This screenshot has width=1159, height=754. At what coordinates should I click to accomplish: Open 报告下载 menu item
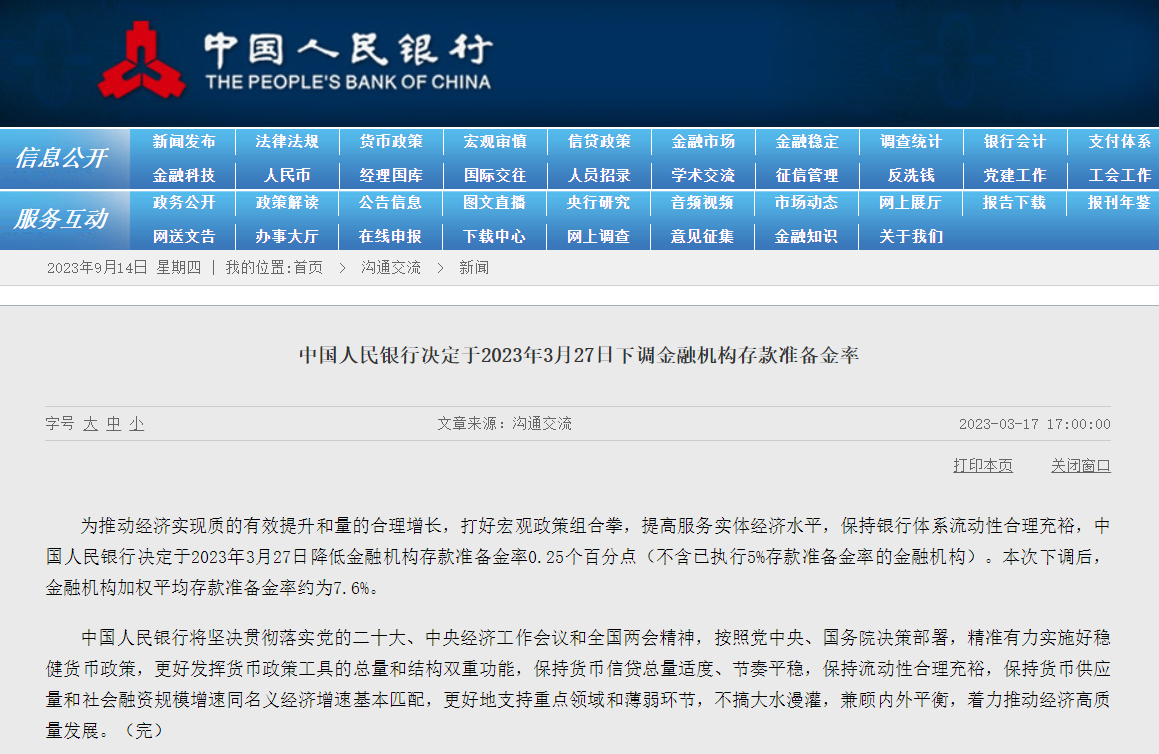point(1014,203)
